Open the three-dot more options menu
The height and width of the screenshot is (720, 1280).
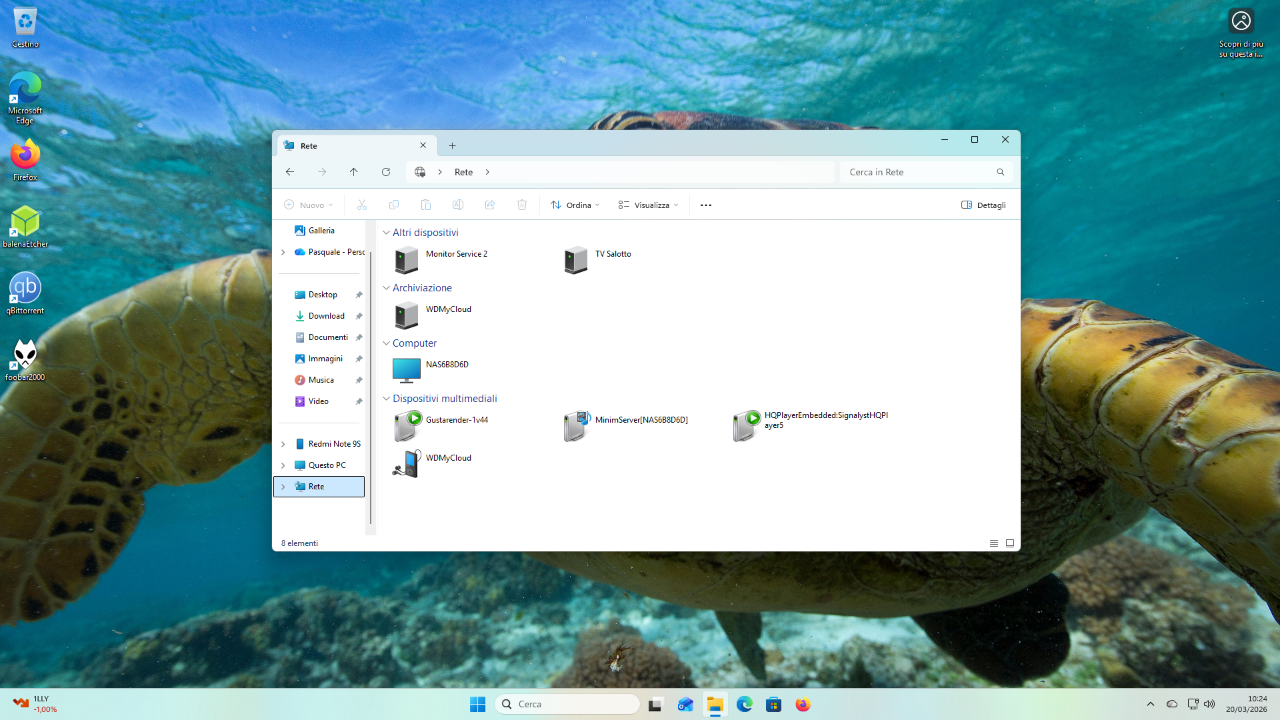(x=706, y=205)
